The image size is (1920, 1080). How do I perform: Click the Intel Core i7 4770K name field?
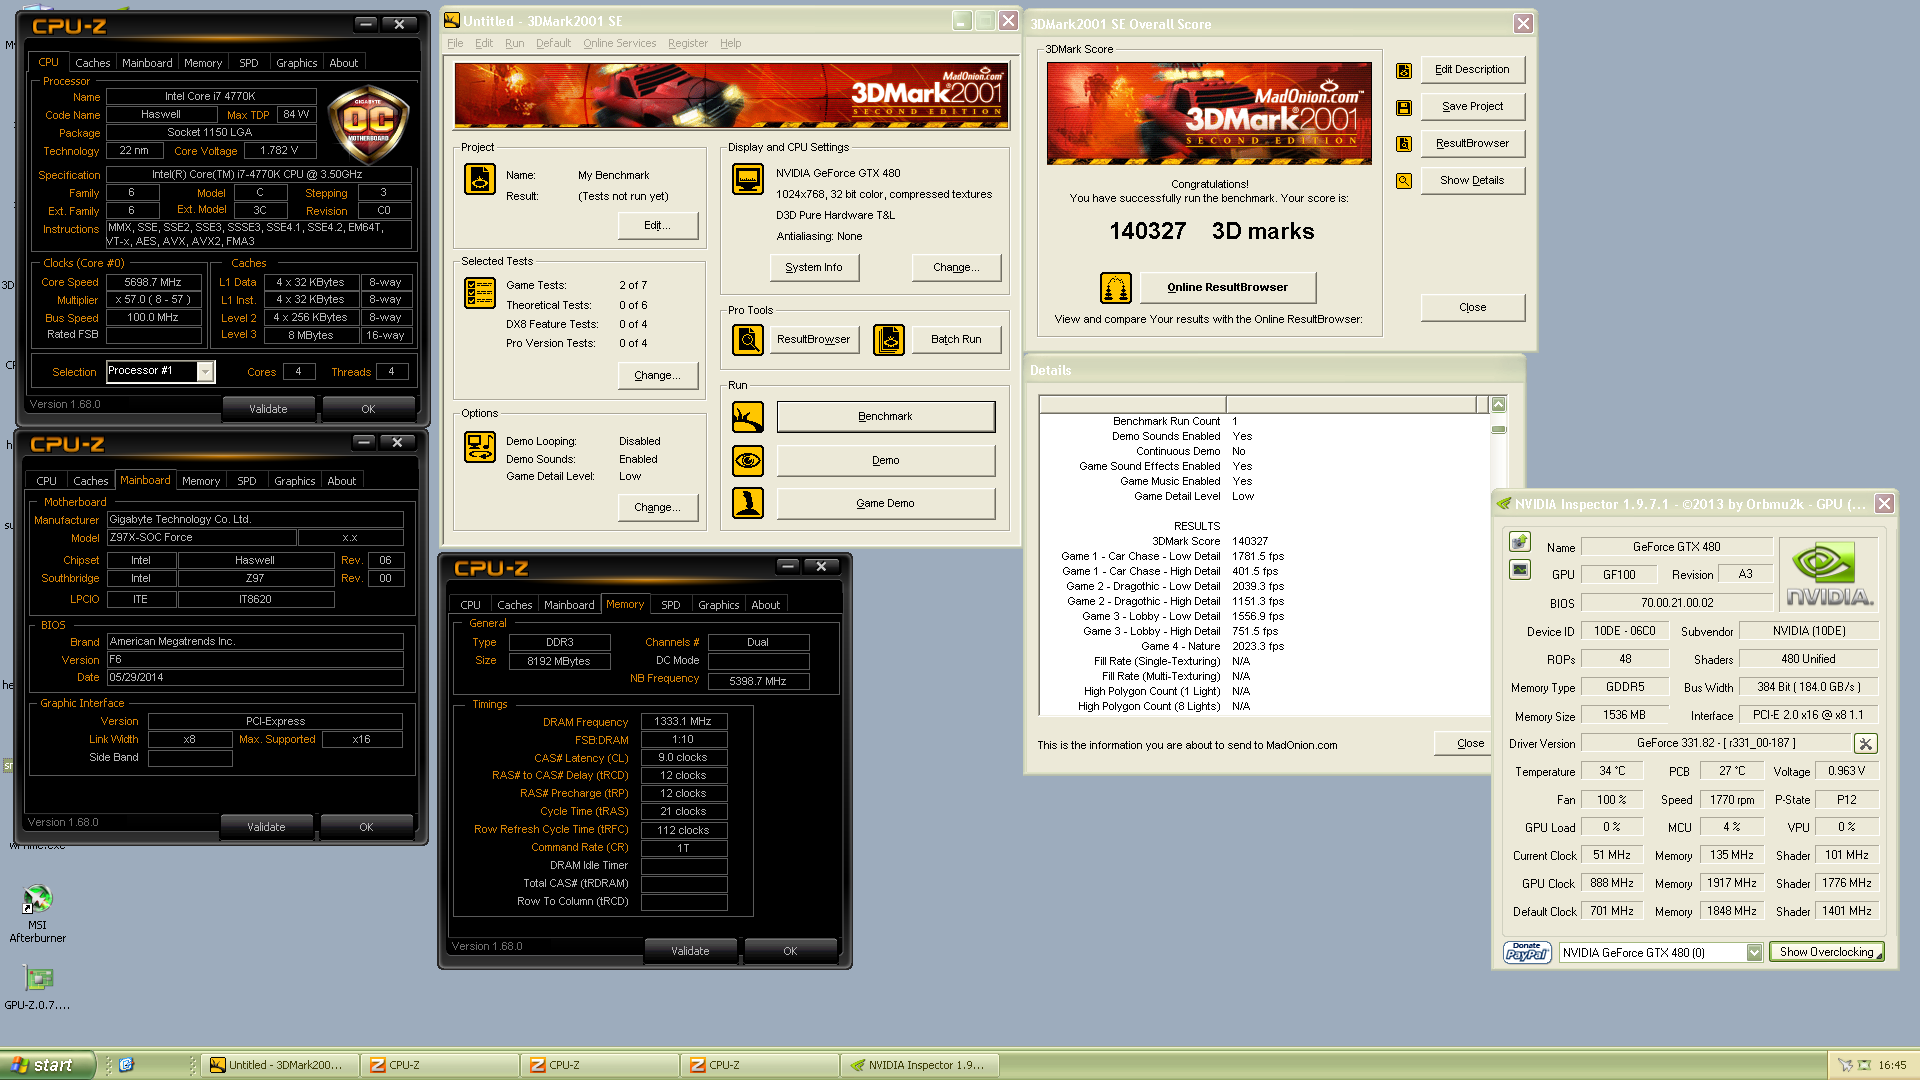[210, 97]
